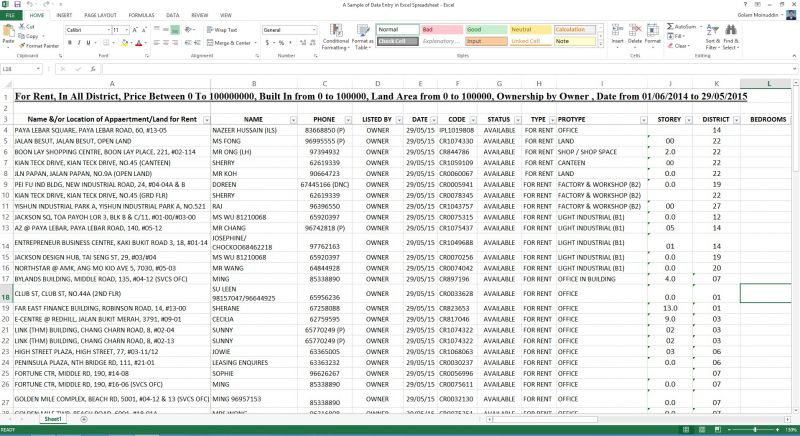Toggle Wrap Text for the cell

(224, 31)
